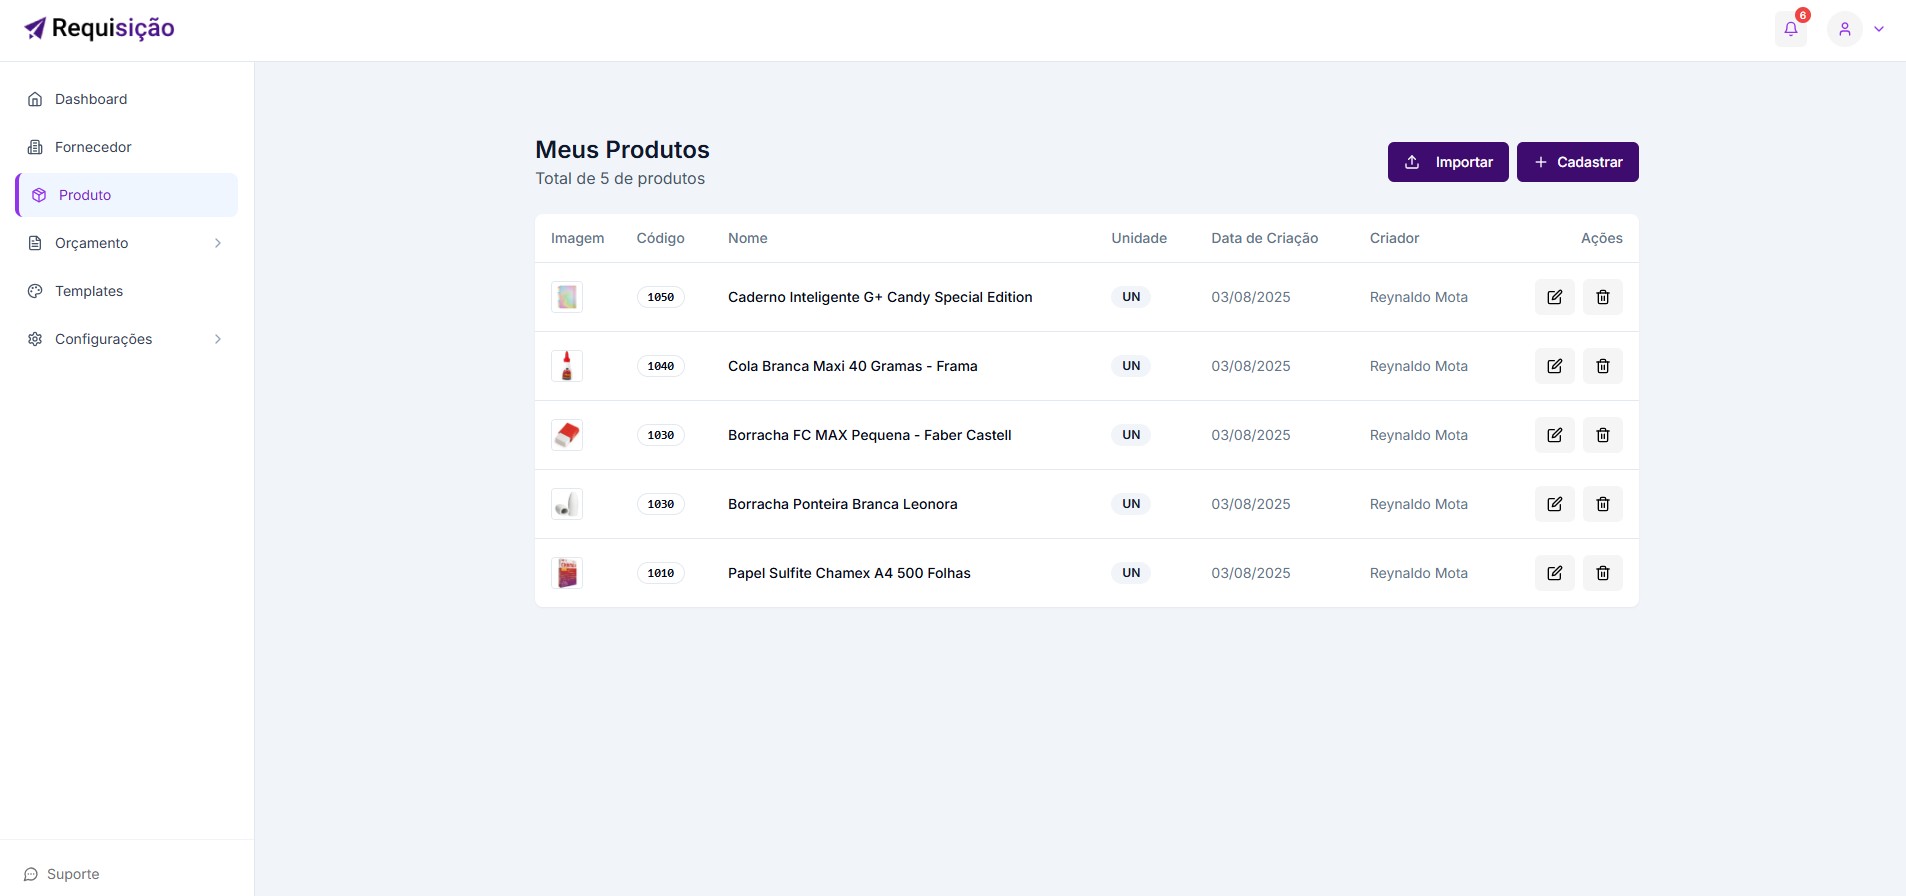Open the Fornecedor section
Viewport: 1906px width, 896px height.
(x=93, y=147)
